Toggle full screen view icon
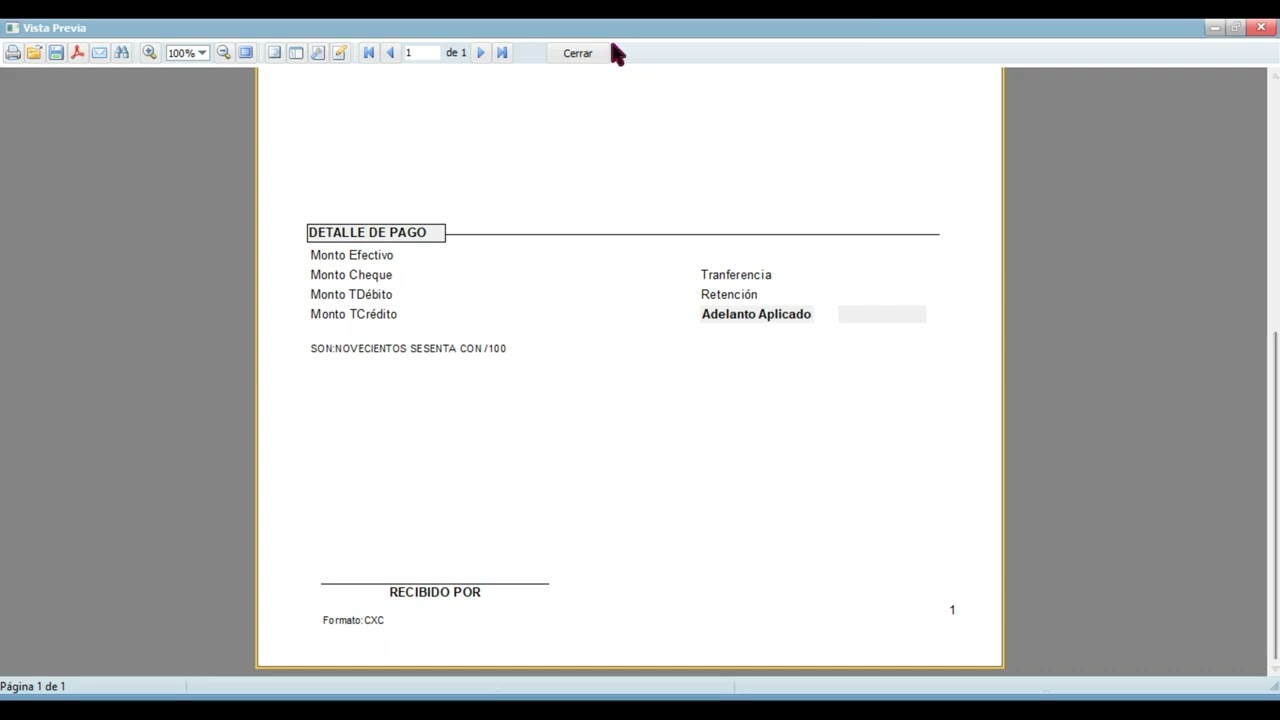The image size is (1280, 720). click(246, 53)
